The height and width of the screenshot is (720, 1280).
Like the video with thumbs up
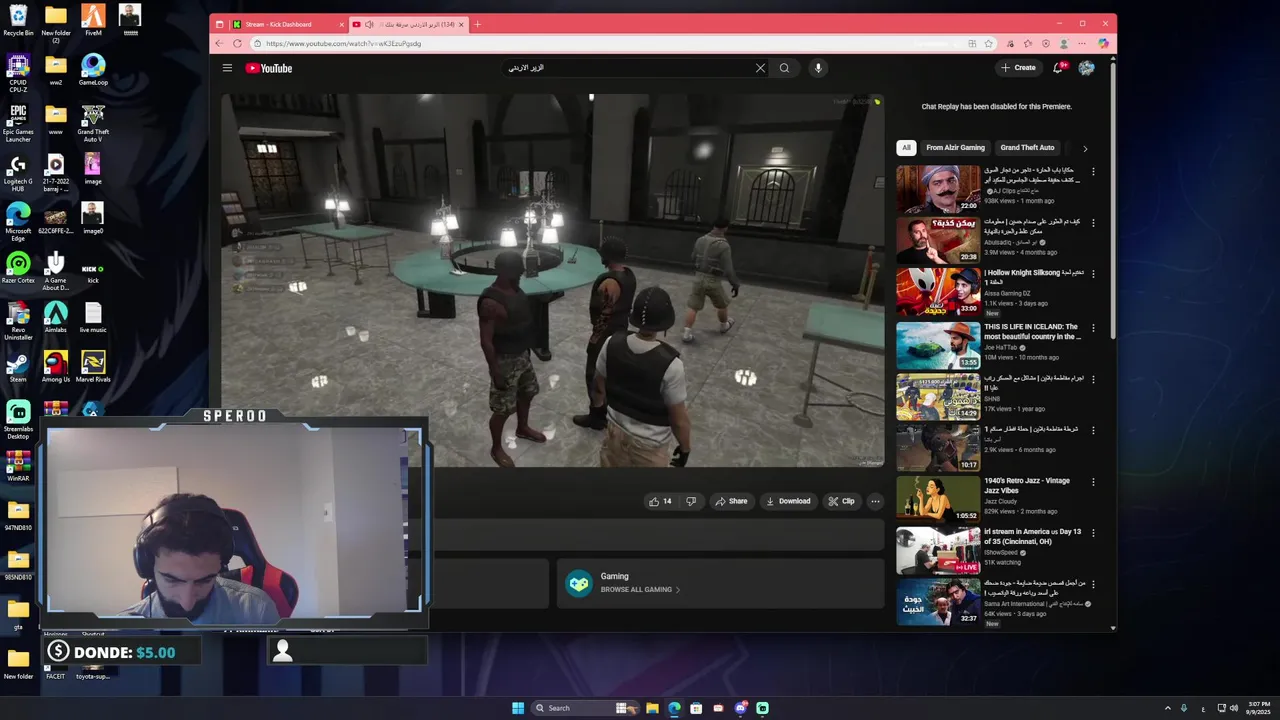(x=660, y=501)
